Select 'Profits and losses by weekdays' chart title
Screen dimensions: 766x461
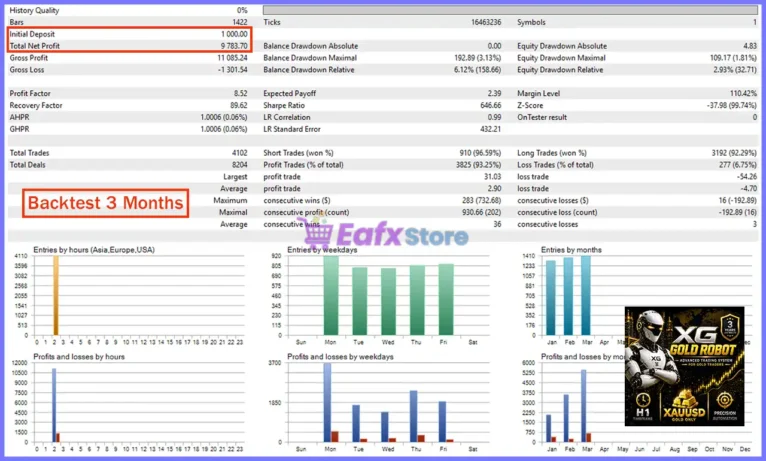pos(340,356)
